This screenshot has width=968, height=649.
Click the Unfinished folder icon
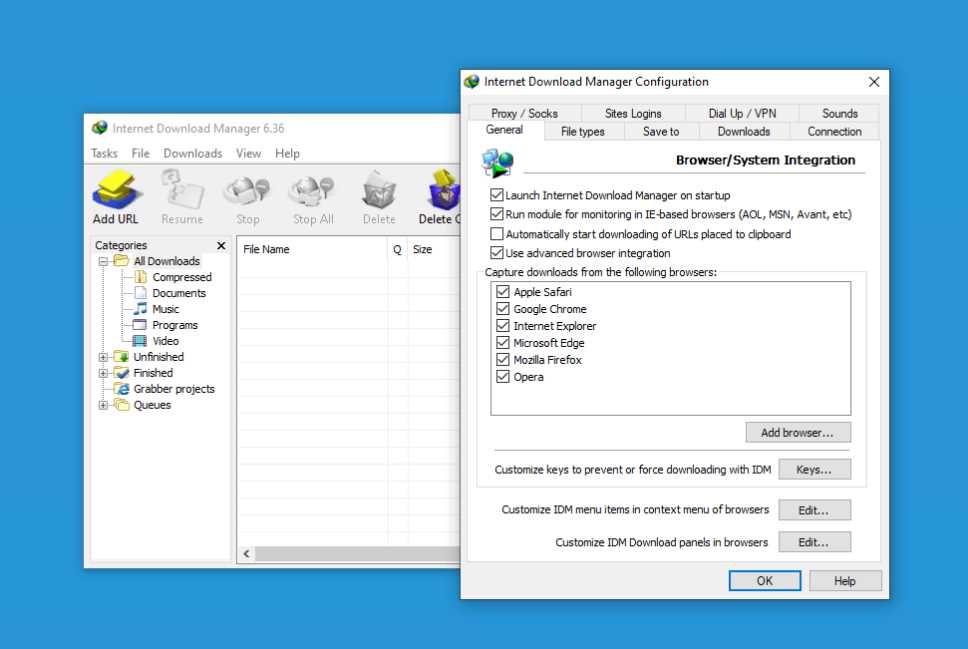pos(122,357)
